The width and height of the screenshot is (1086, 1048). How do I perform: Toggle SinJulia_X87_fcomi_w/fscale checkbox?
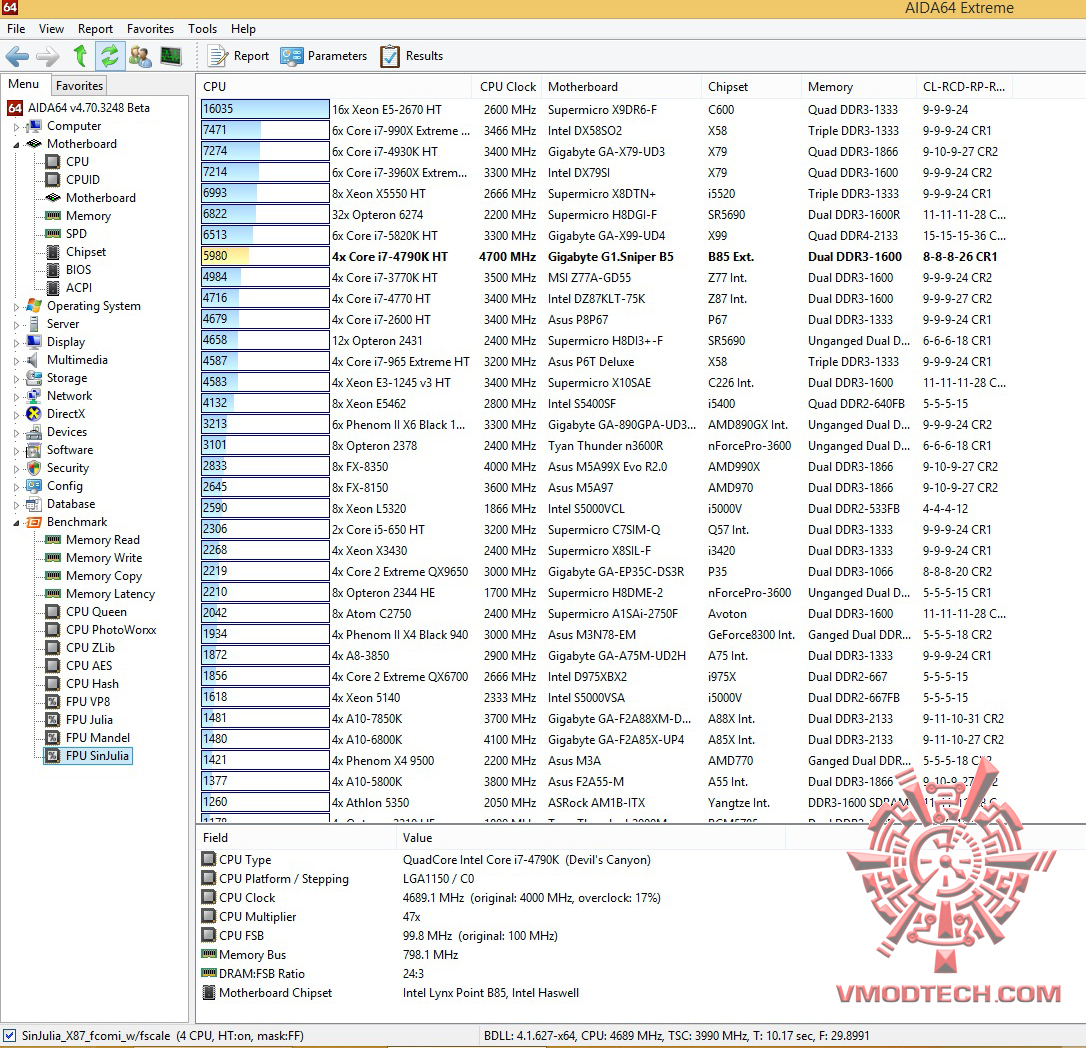click(9, 1036)
